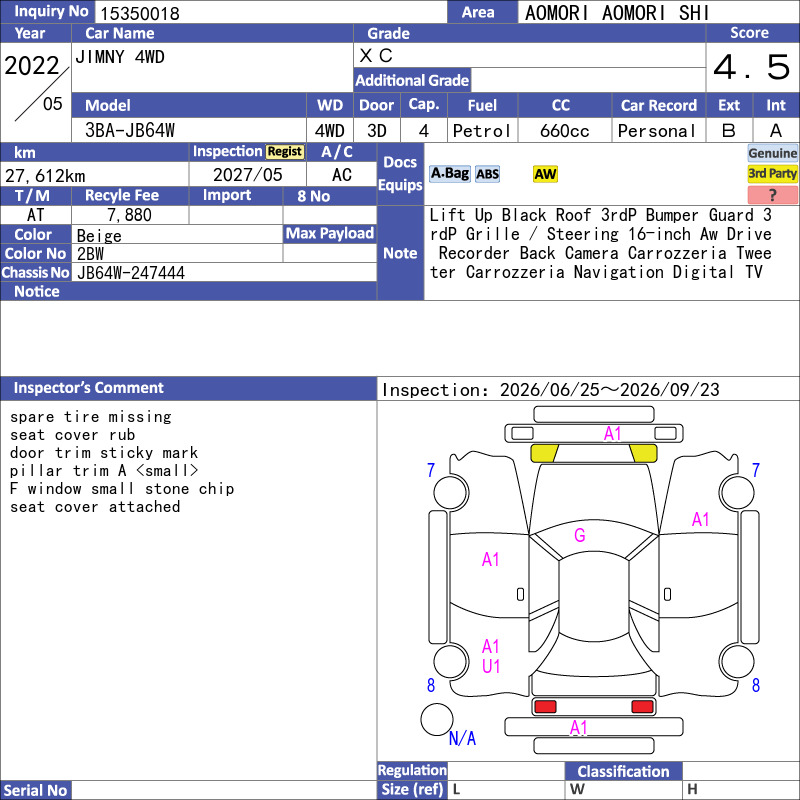Click 'door trim sticky mark' comment

(104, 453)
